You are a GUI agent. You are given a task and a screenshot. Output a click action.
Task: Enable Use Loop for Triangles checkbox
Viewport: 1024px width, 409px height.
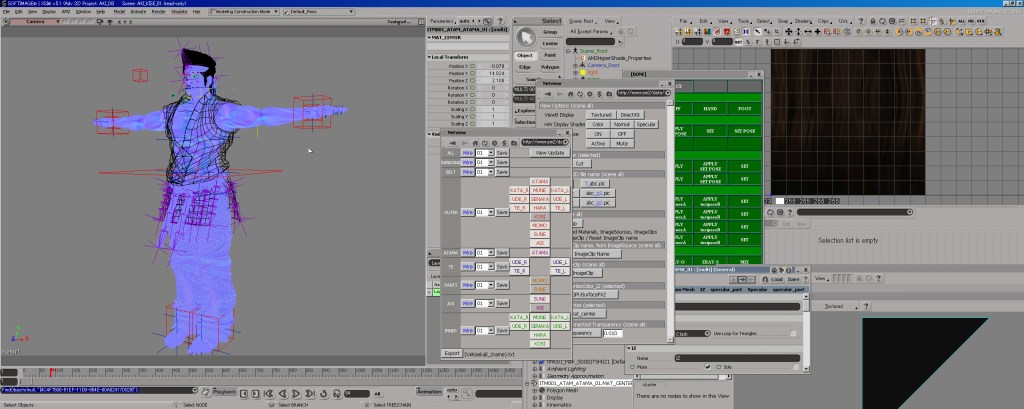[794, 333]
